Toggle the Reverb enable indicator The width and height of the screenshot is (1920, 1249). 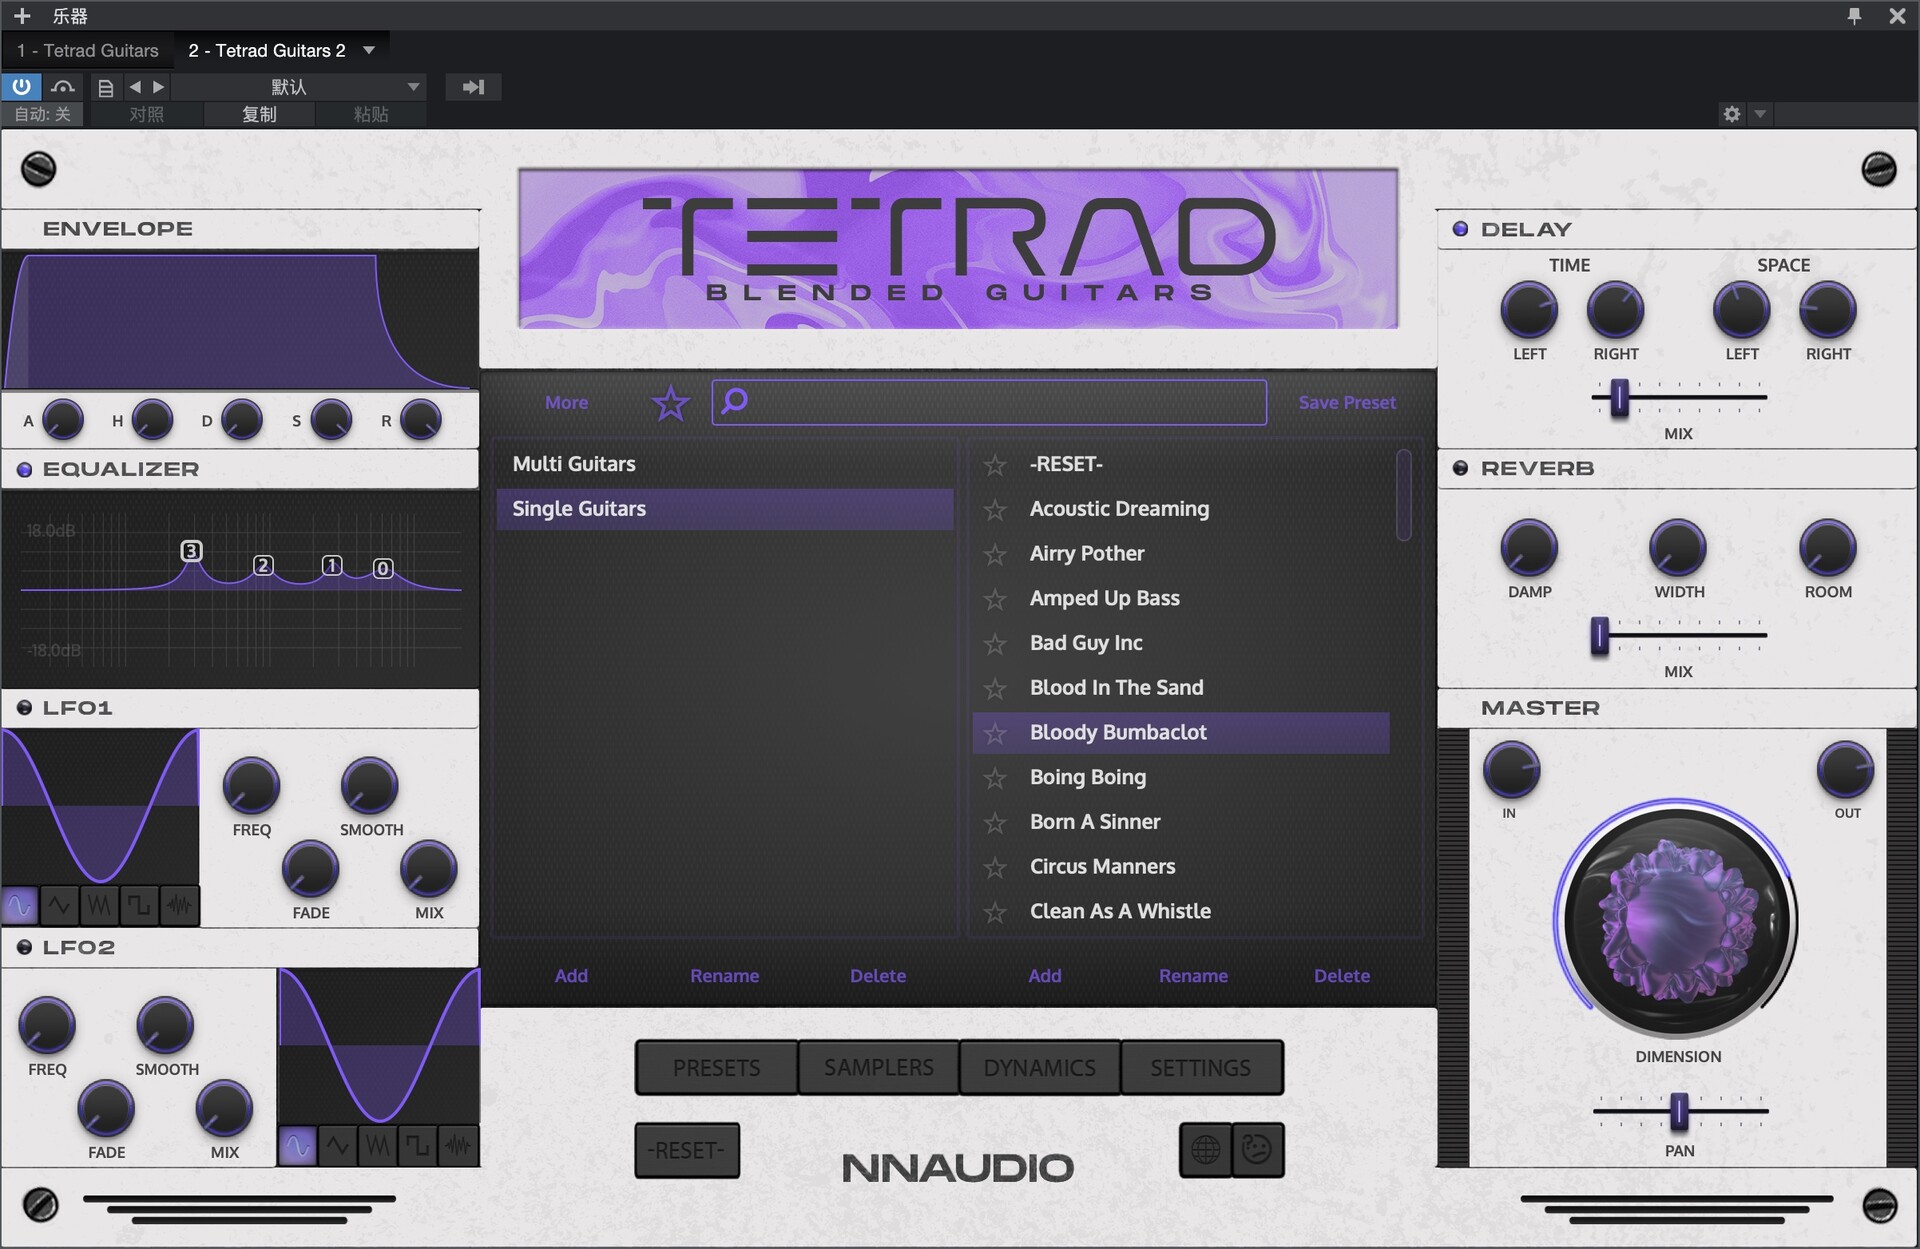[1460, 468]
